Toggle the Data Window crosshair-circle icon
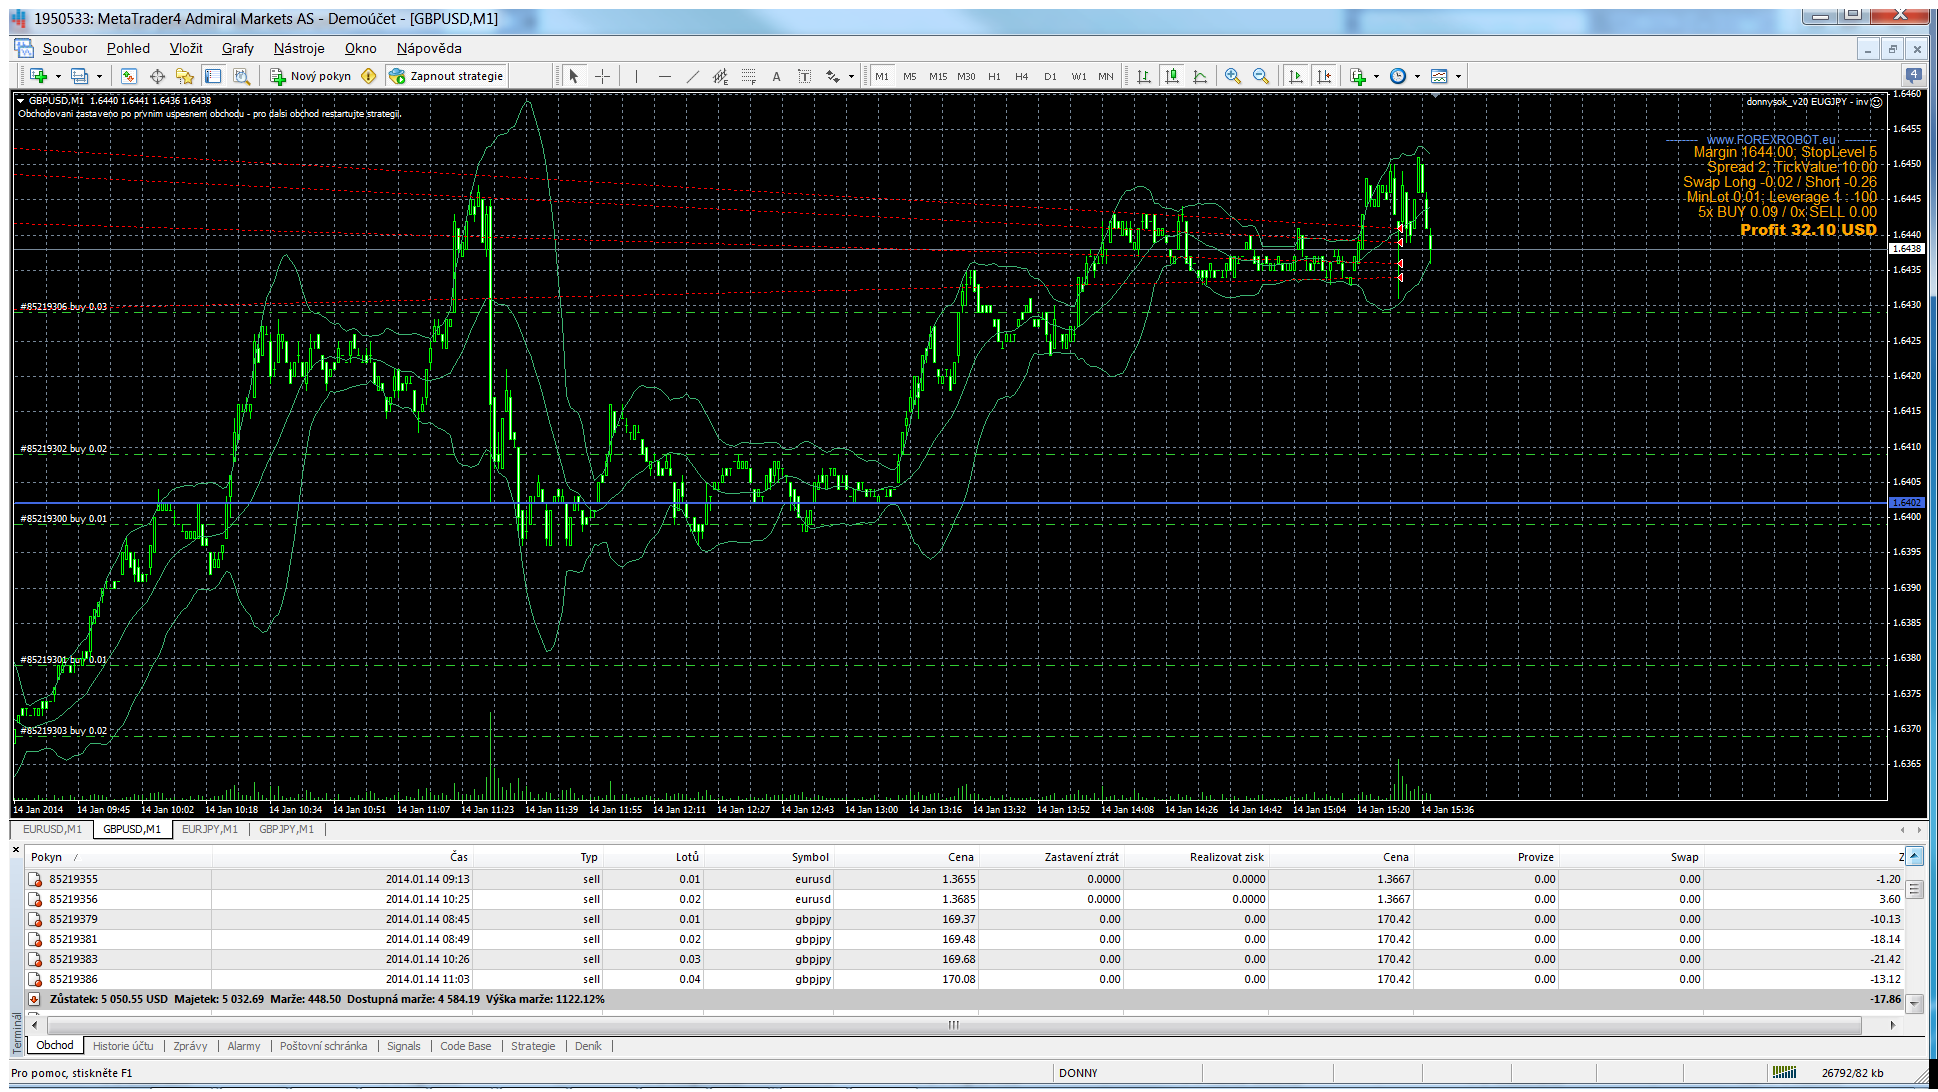The width and height of the screenshot is (1938, 1092). click(157, 76)
